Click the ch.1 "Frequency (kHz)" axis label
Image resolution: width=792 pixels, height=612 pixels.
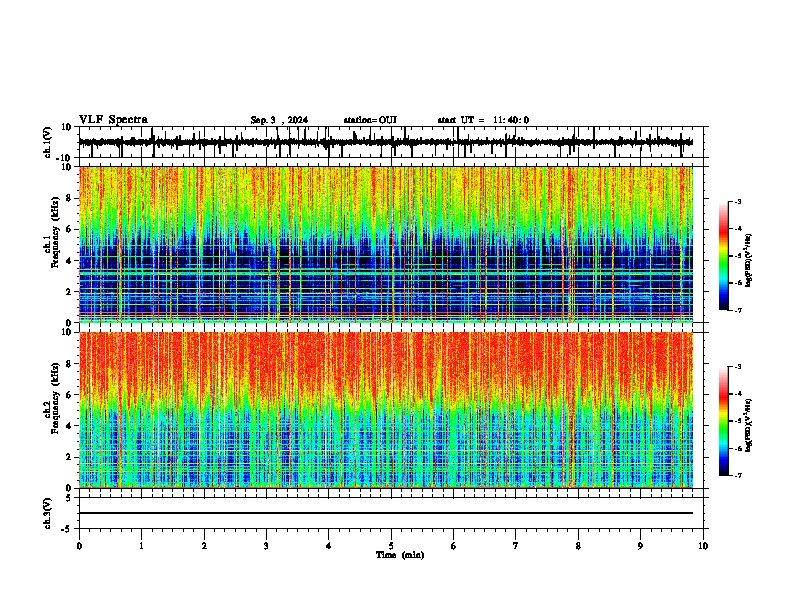tap(55, 232)
